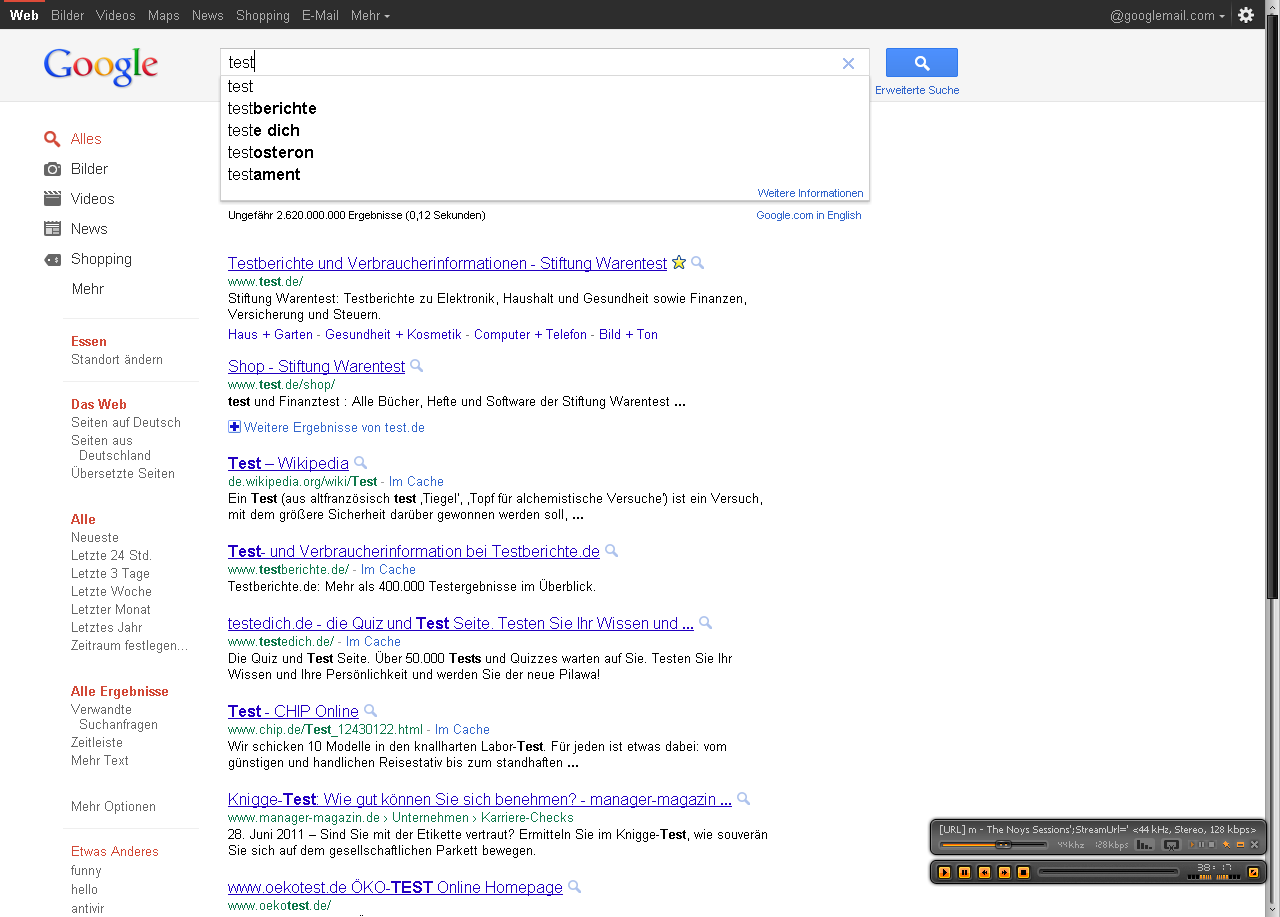This screenshot has width=1280, height=917.
Task: Click the resize-arrow icon beside the 38:17 timer
Action: [1253, 872]
